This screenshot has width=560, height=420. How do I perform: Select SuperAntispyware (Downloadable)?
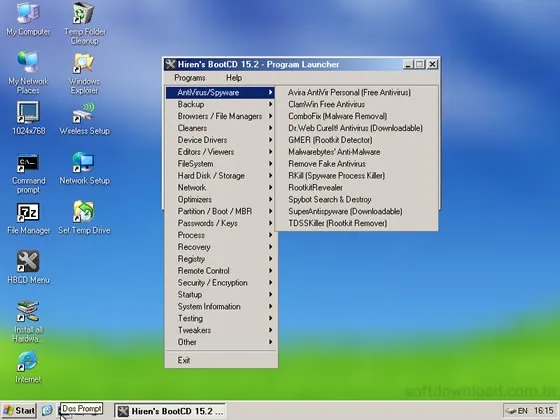click(x=356, y=211)
